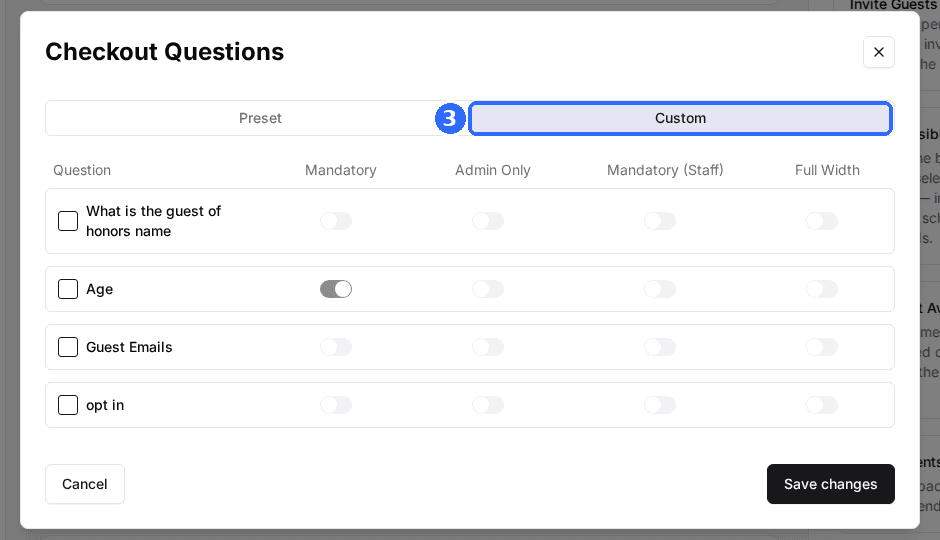
Task: Click the 'opt in' question label
Action: coord(105,405)
